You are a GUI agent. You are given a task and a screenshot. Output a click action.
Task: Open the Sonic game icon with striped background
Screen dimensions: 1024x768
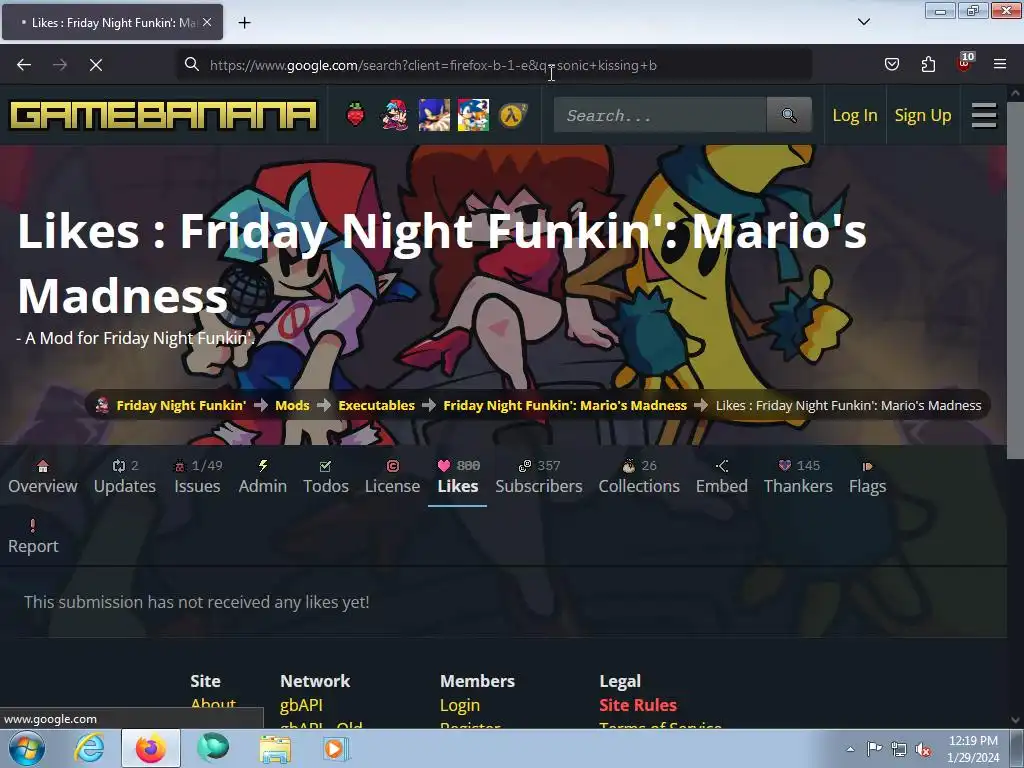(434, 115)
